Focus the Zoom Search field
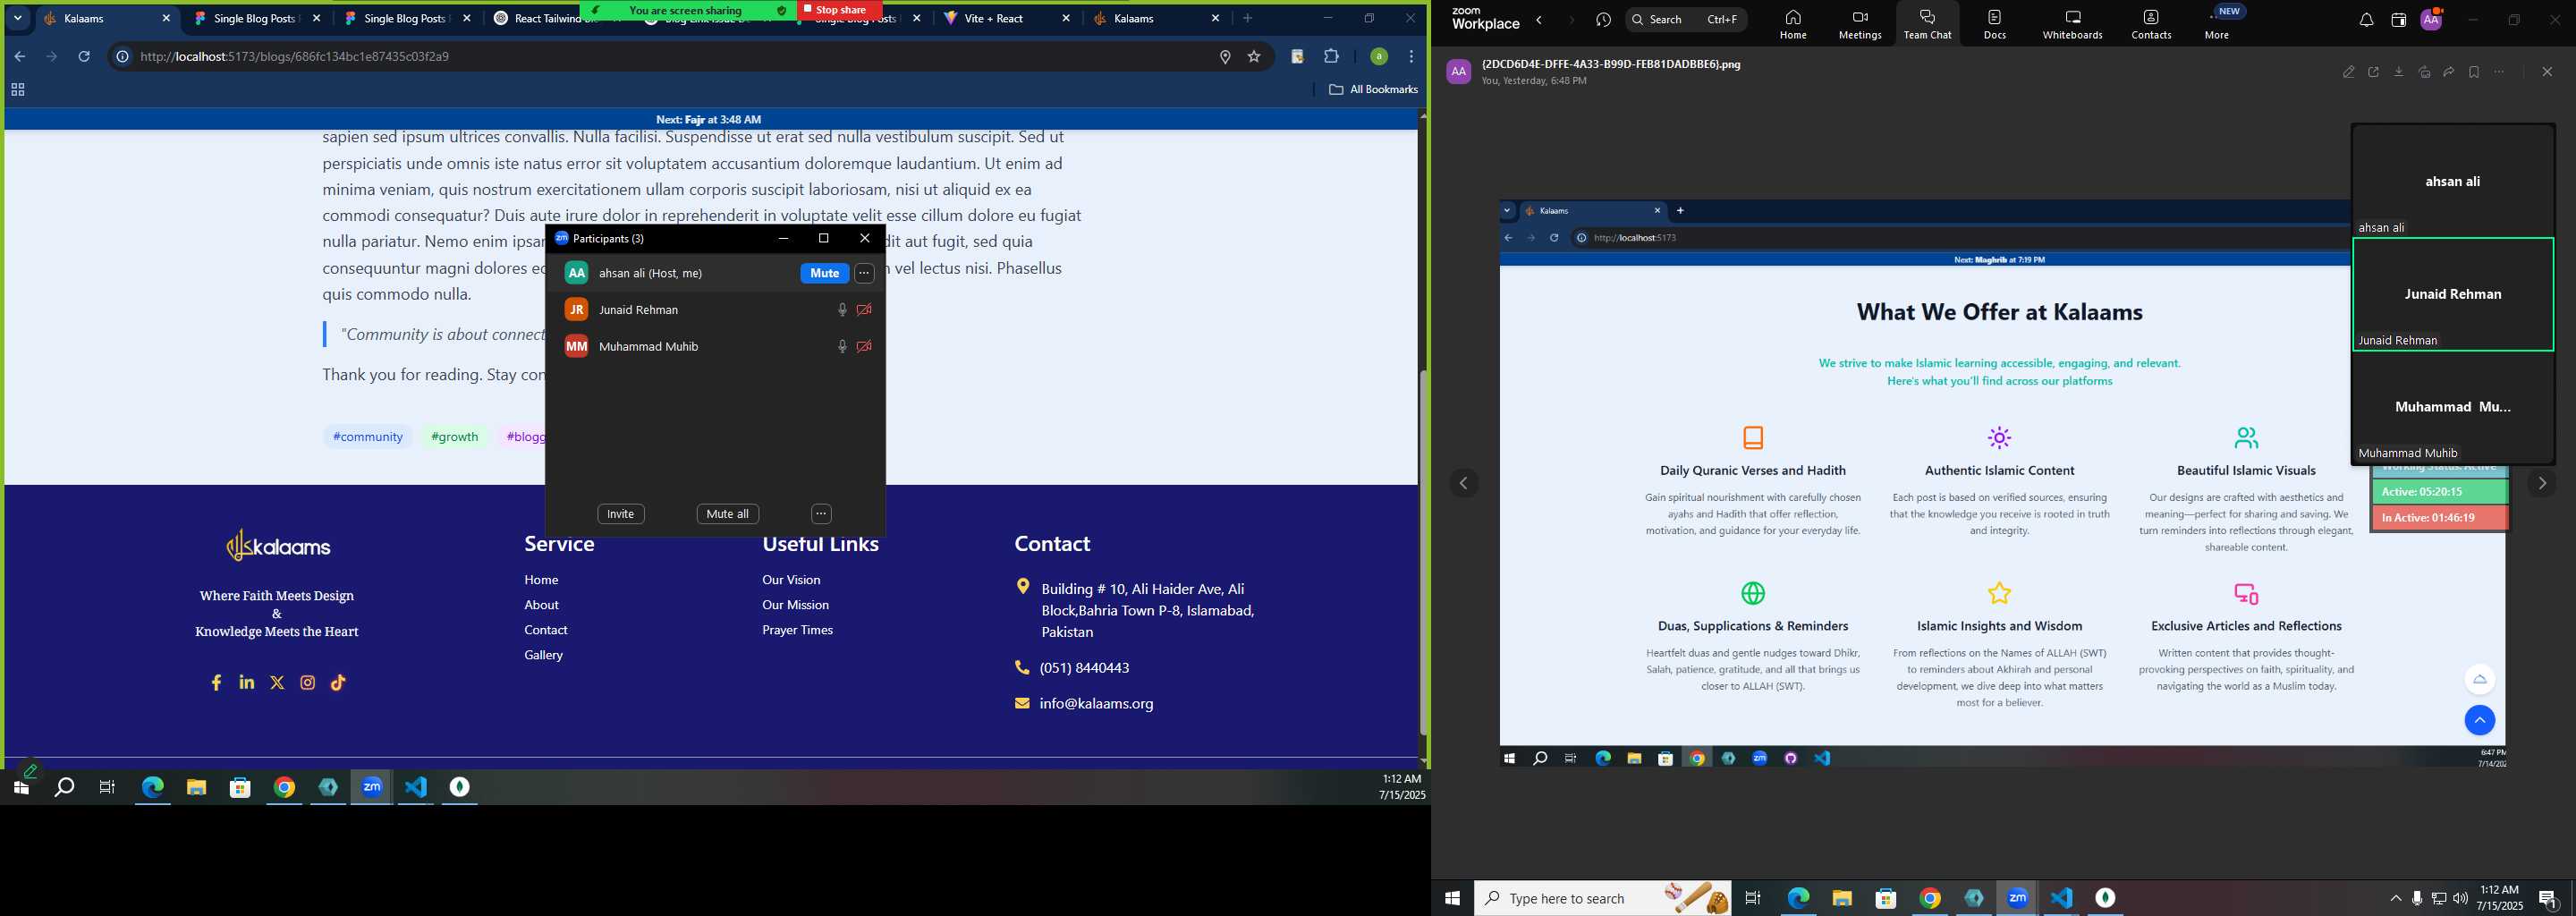This screenshot has width=2576, height=916. (x=1689, y=19)
